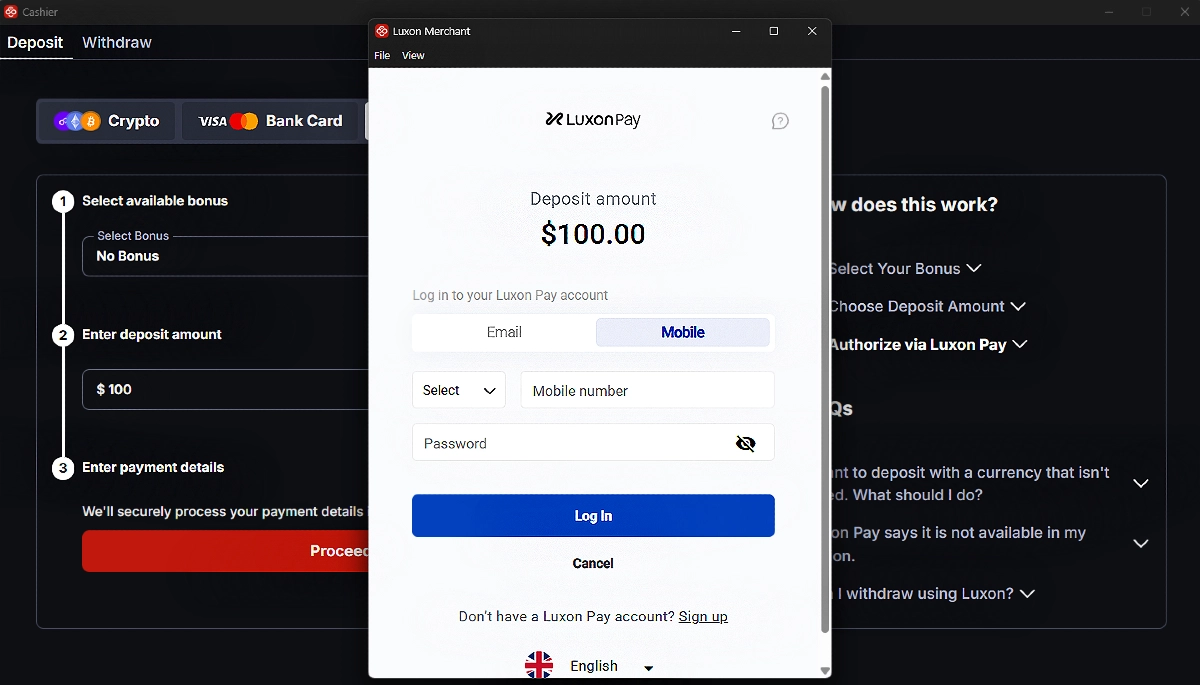Expand Authorize via Luxon Pay section
This screenshot has height=685, width=1200.
927,344
